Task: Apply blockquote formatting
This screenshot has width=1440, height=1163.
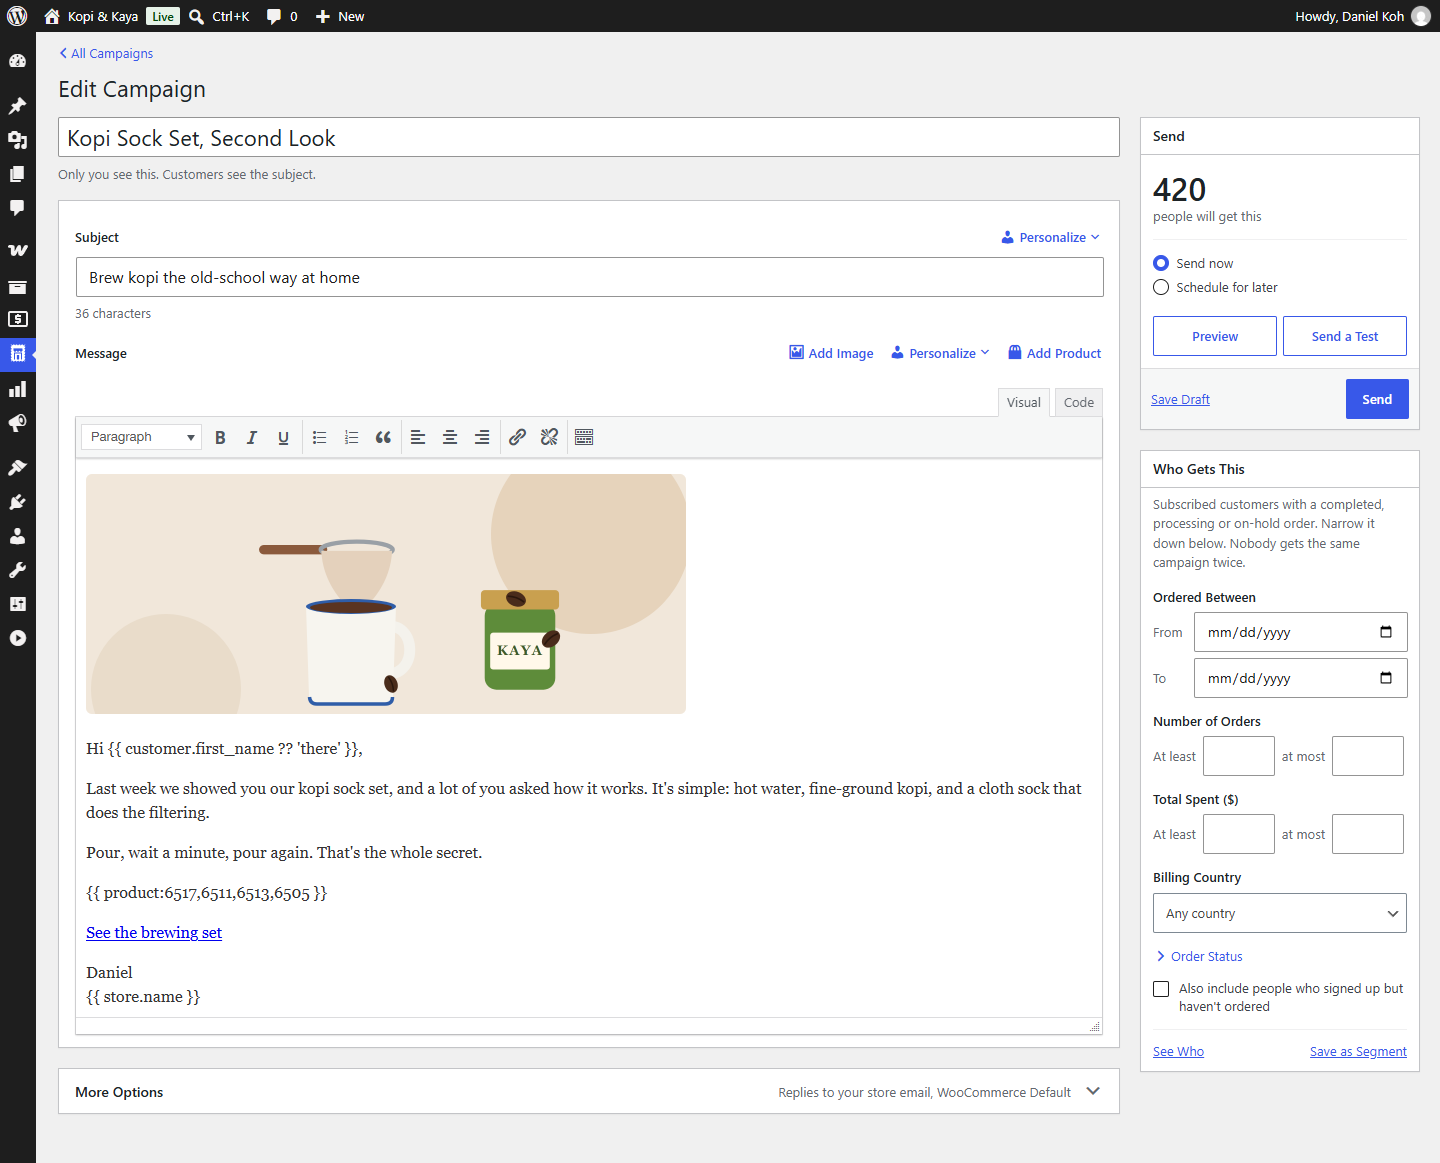Action: (383, 437)
